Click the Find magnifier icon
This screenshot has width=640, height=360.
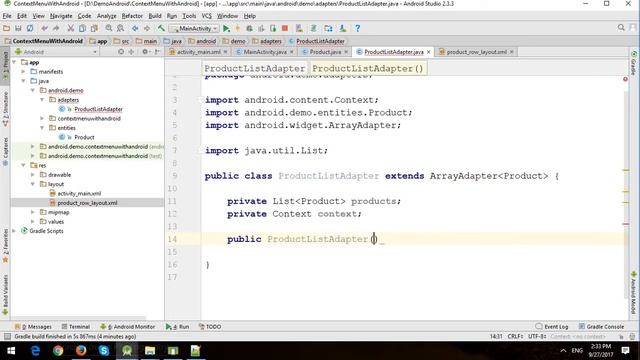pos(109,29)
